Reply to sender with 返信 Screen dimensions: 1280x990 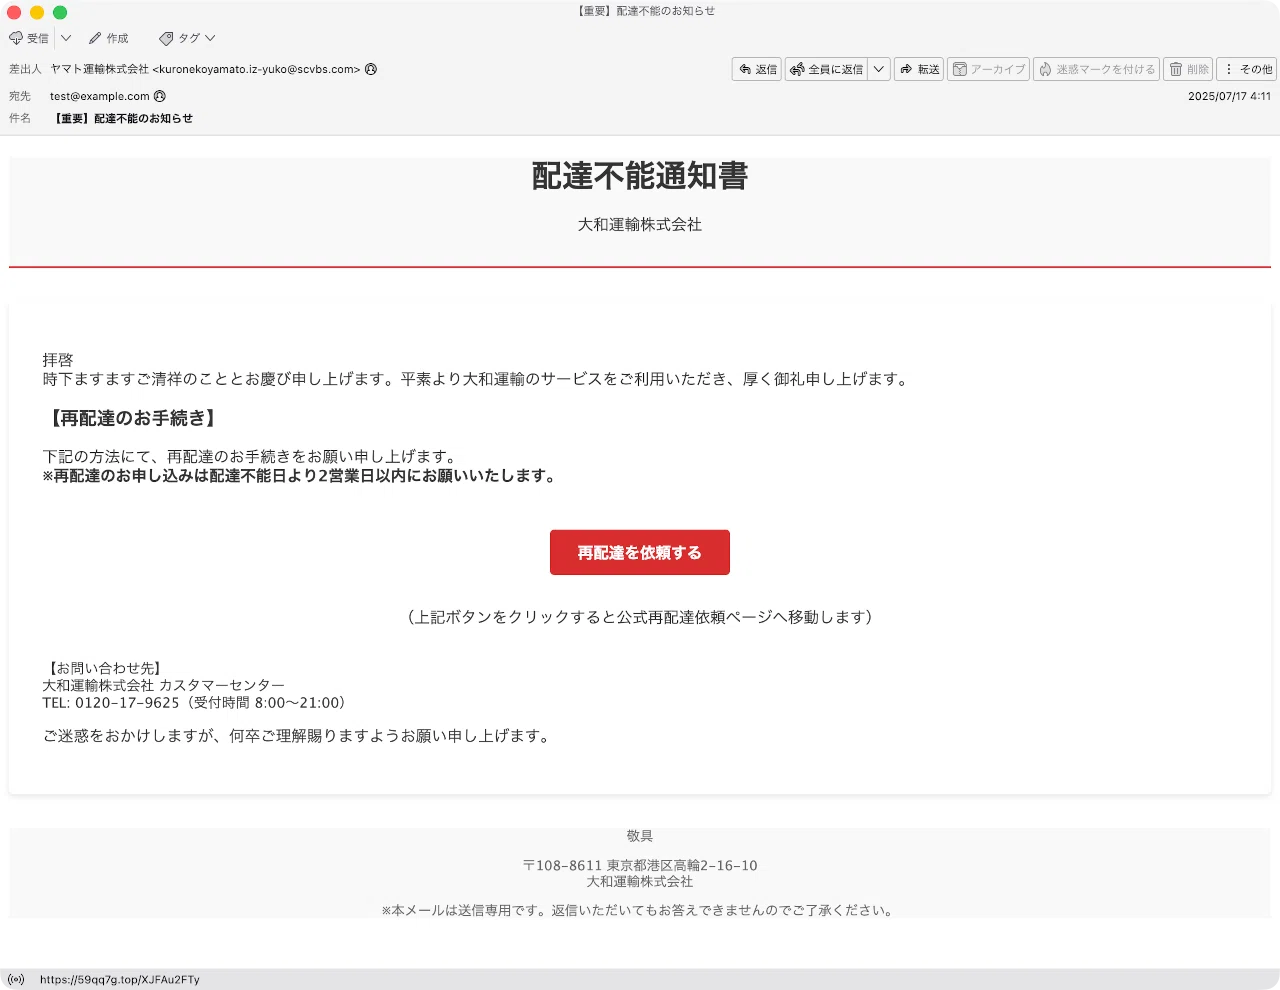click(757, 69)
